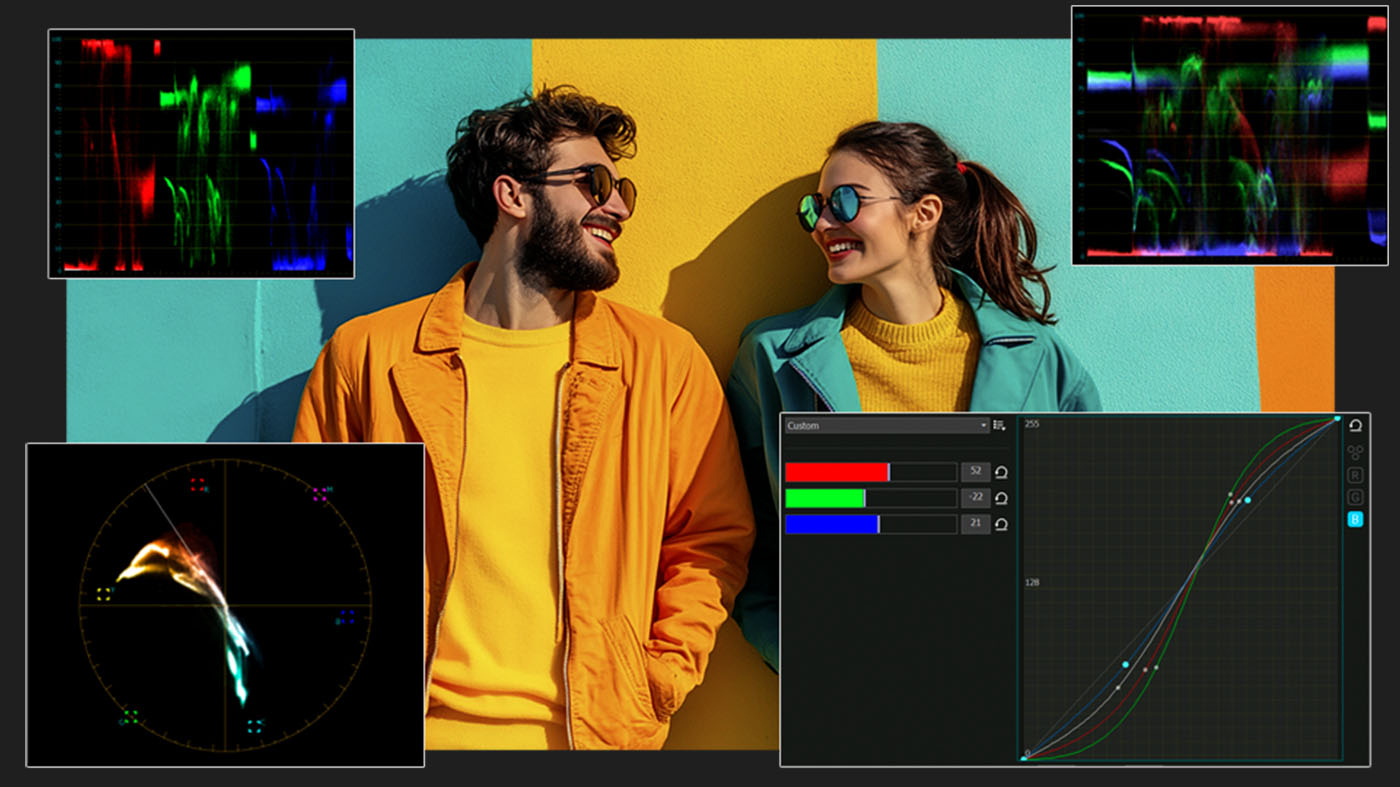Click the RGB parade scope panel
The height and width of the screenshot is (787, 1400).
tap(201, 153)
